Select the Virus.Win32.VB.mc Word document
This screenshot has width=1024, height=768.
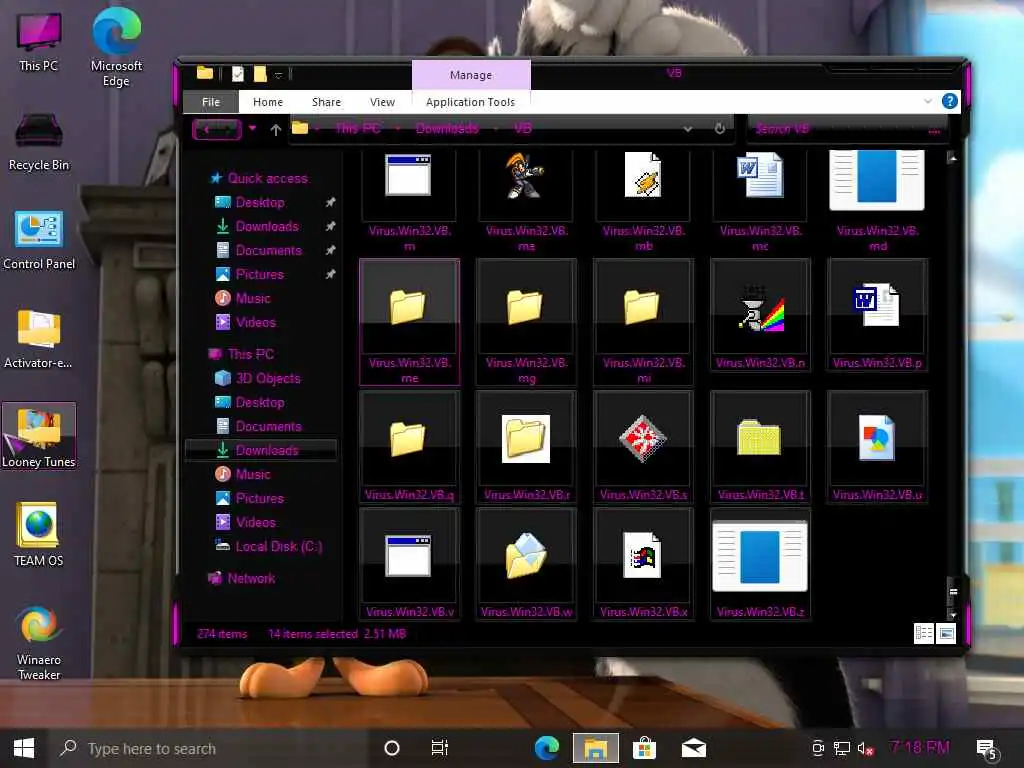pos(760,201)
